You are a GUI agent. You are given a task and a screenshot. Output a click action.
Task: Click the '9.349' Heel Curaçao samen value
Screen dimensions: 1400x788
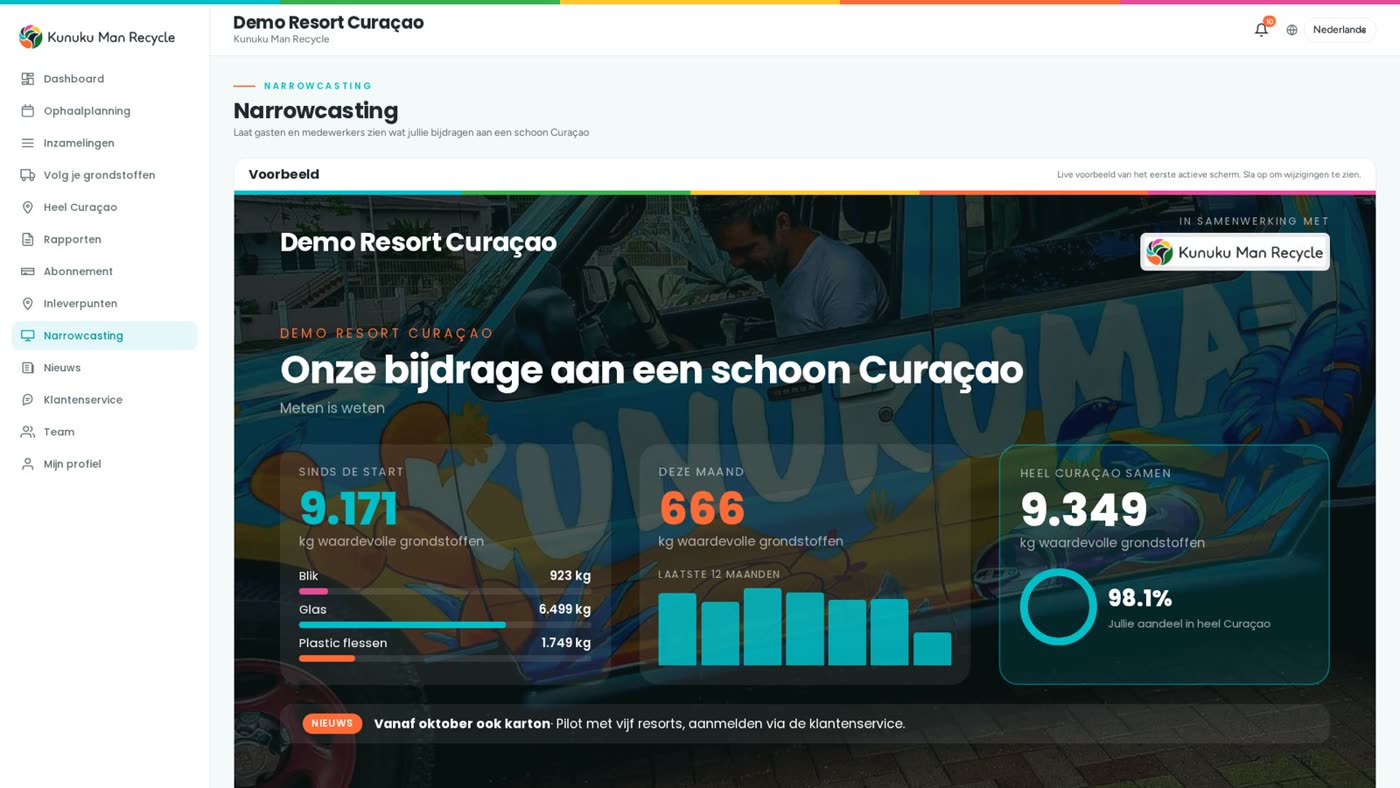point(1084,510)
